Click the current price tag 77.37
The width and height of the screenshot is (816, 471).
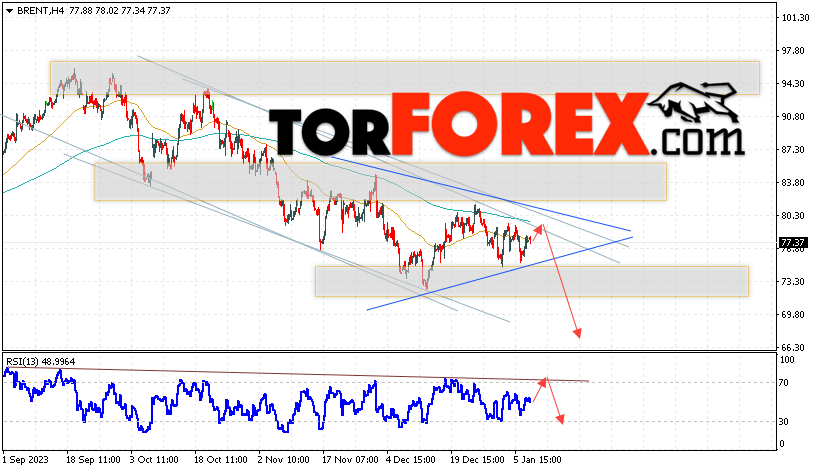[x=793, y=243]
